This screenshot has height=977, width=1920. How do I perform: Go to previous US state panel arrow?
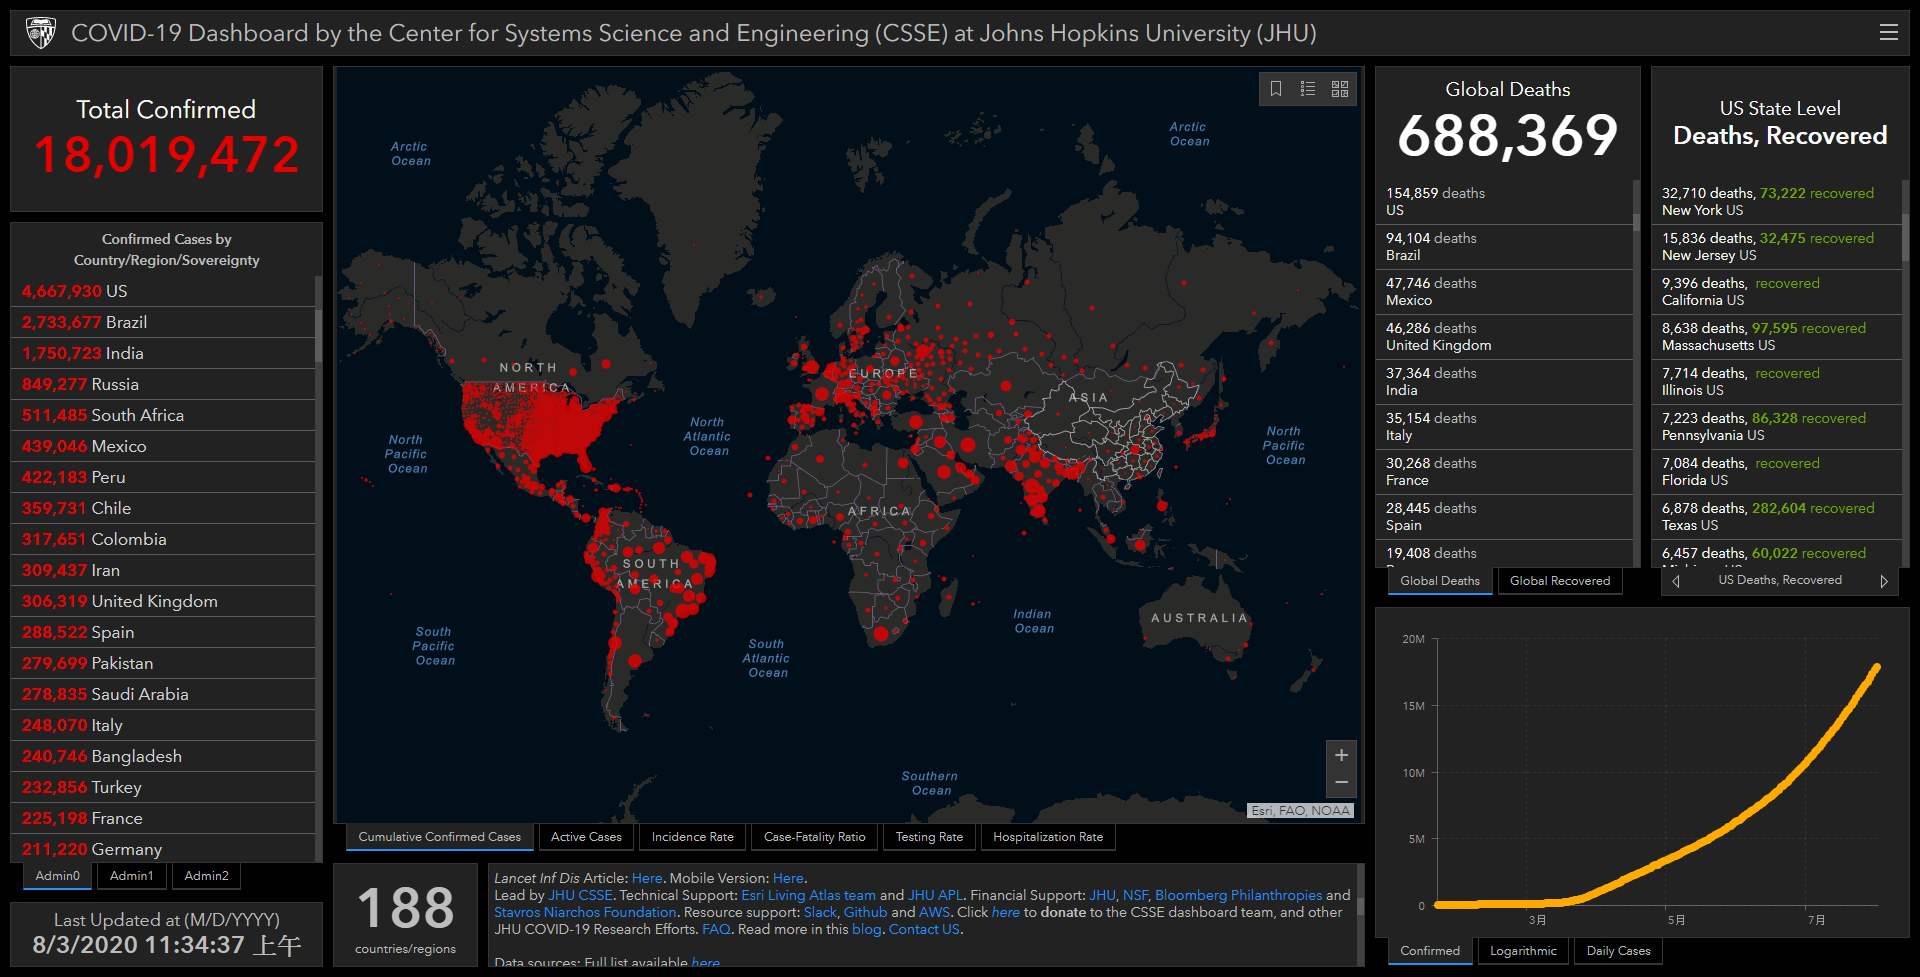(1677, 581)
